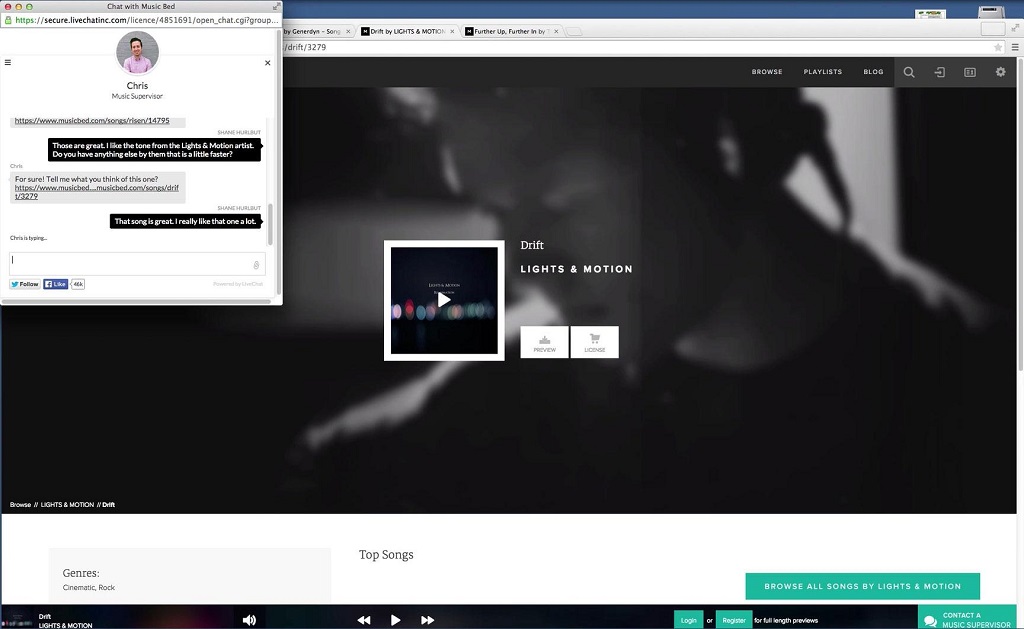Close the Further Up, Further In tab
The width and height of the screenshot is (1024, 629).
556,31
